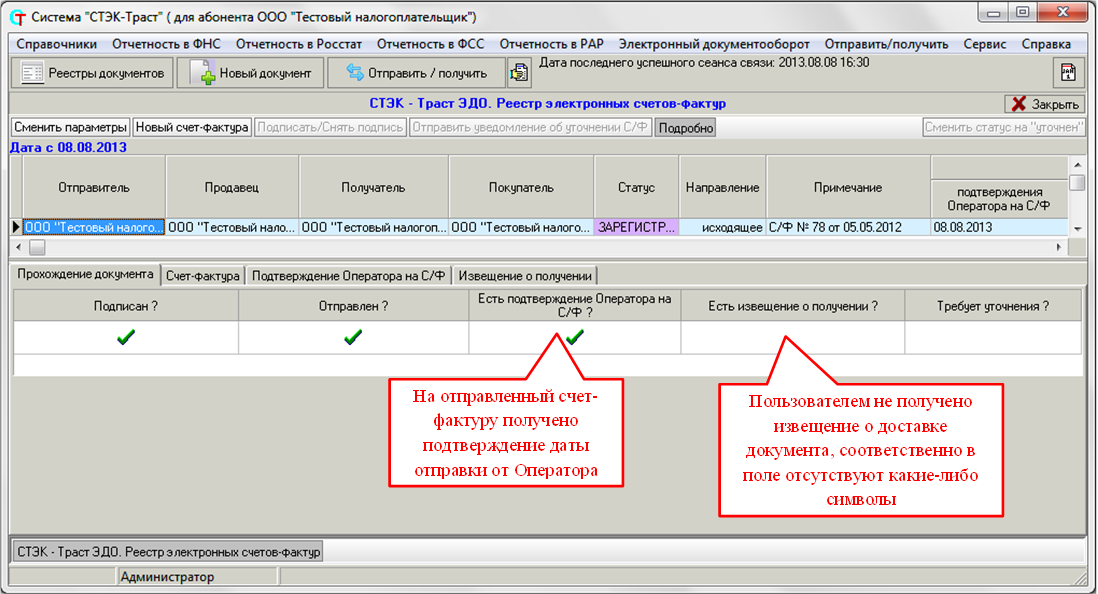The image size is (1098, 594).
Task: Select the ЗАРЕГИСТР... status cell
Action: 636,228
